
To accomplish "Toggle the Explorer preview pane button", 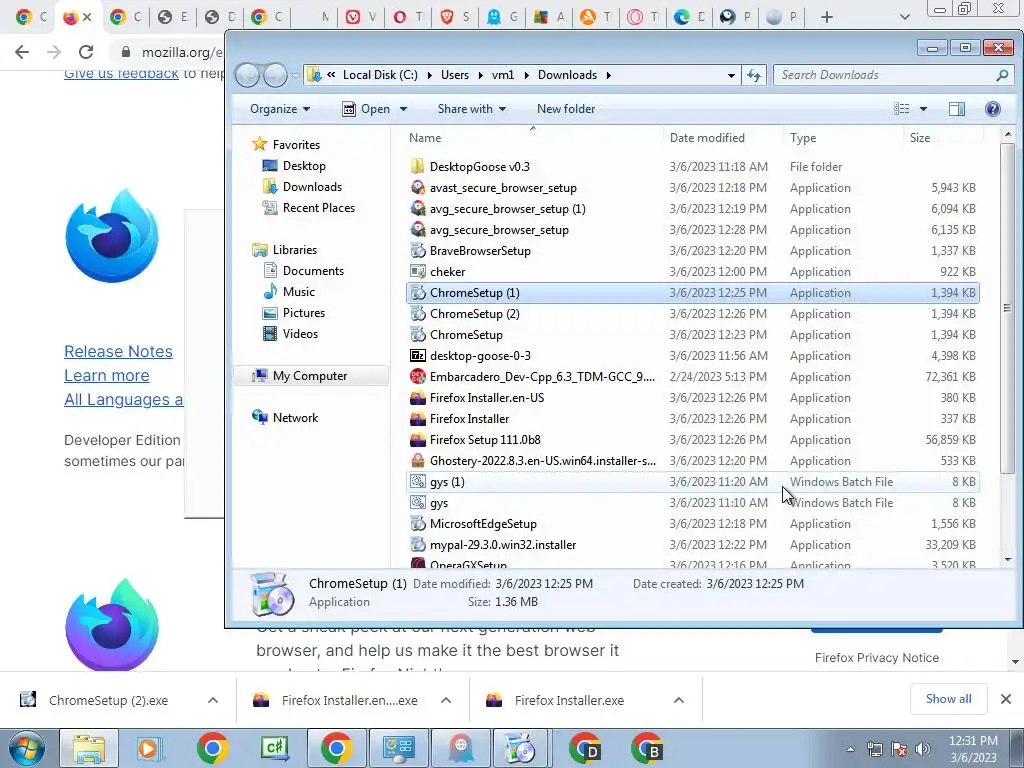I will tap(957, 109).
